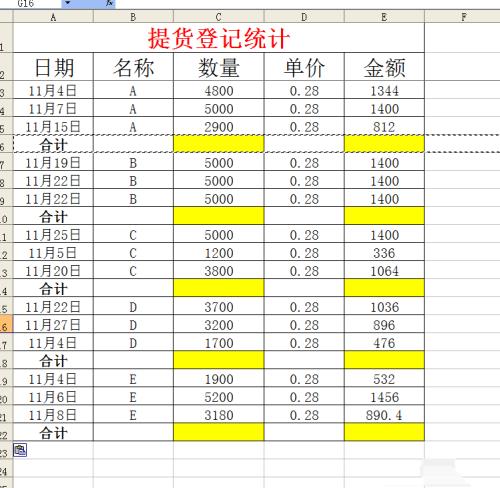Screen dimensions: 500x488
Task: Select the highlighted row 16 header
Action: pos(6,324)
